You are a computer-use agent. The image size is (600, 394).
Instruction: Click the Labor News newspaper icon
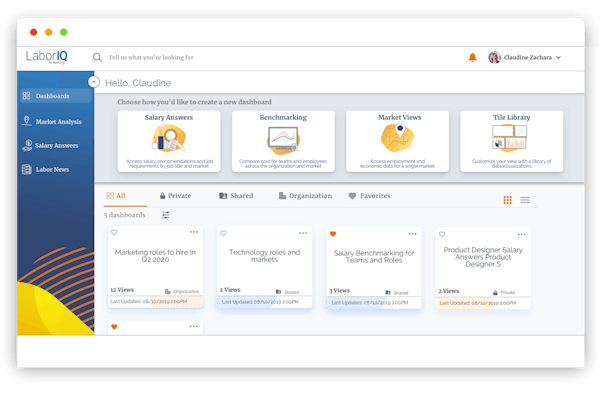click(26, 169)
